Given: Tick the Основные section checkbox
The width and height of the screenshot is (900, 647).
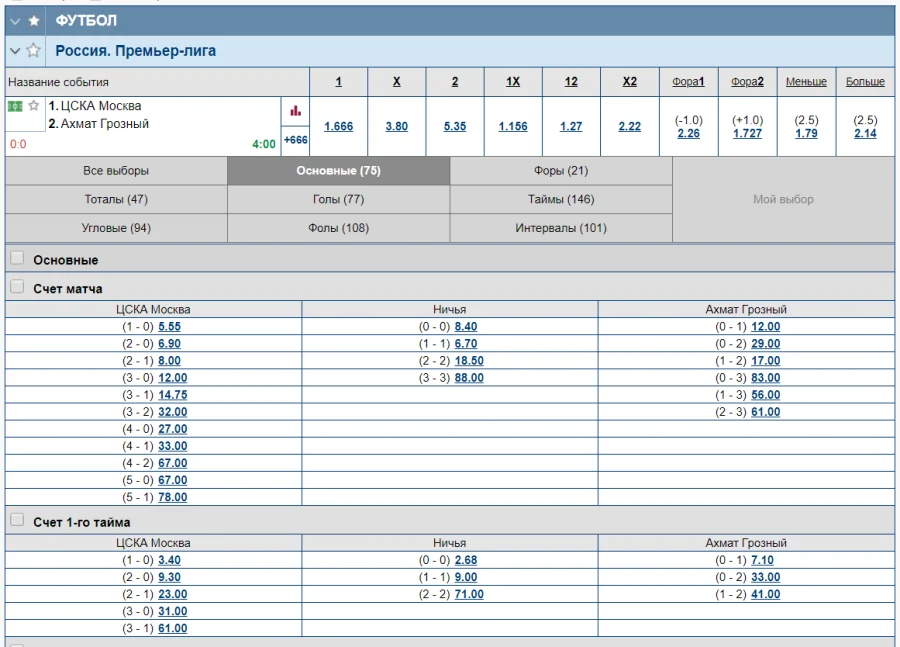Looking at the screenshot, I should (17, 259).
